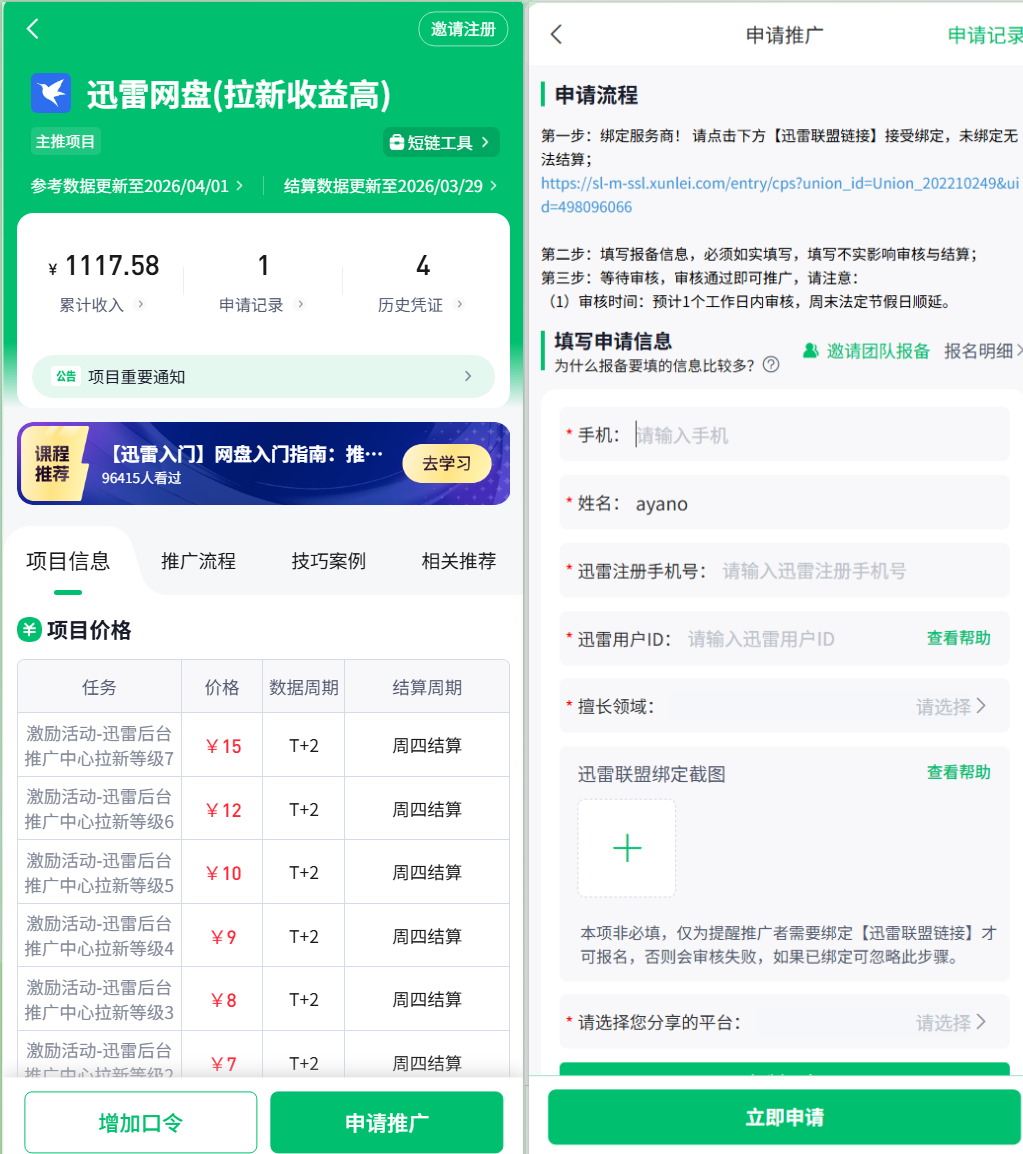
Task: Expand 参考数据更新至2026/04/01 details
Action: [137, 186]
